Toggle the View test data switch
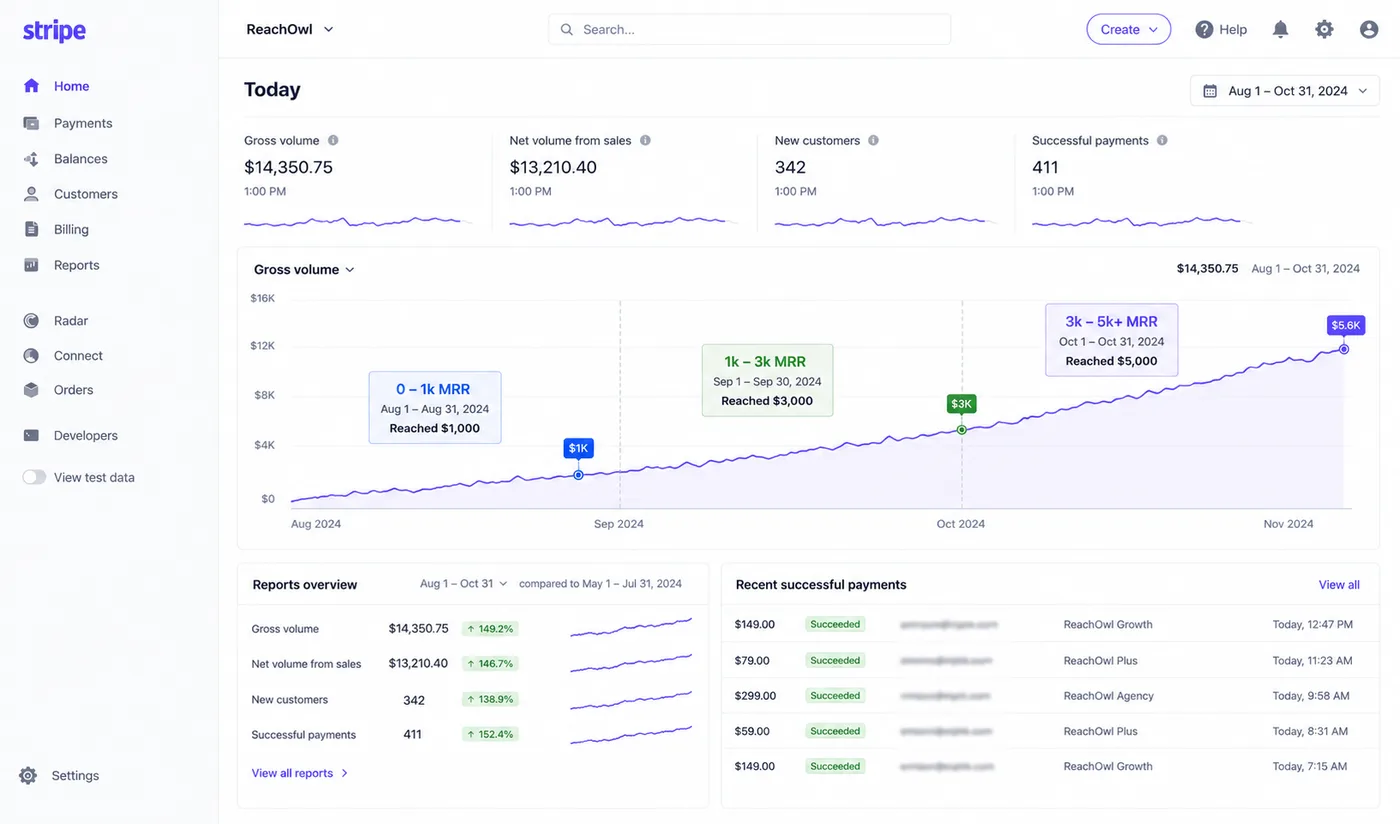This screenshot has width=1400, height=824. (35, 477)
